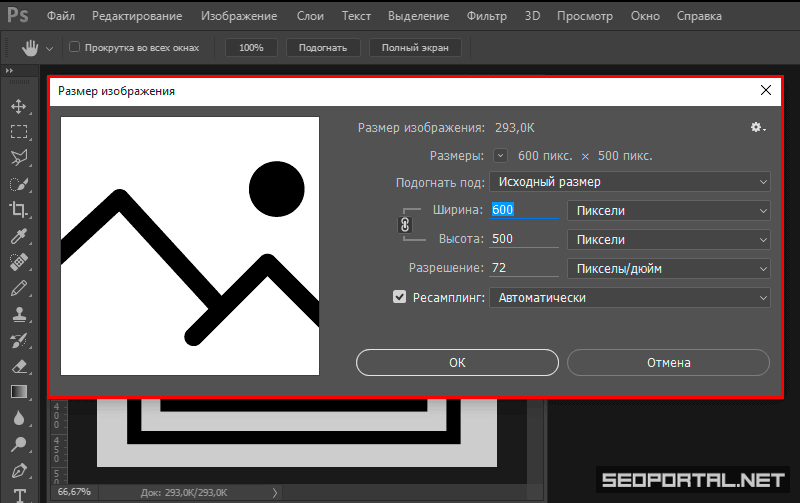Click the constrain proportions chain link icon

click(406, 225)
